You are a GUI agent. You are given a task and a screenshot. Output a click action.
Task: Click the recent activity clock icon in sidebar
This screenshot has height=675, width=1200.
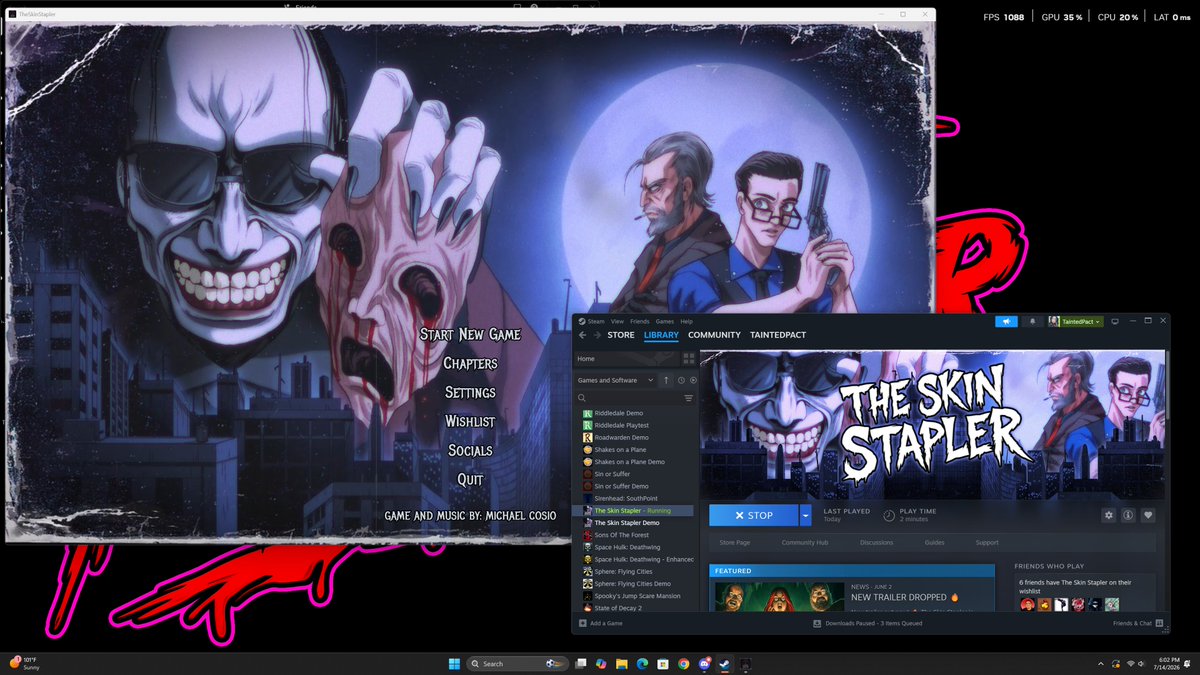tap(681, 380)
